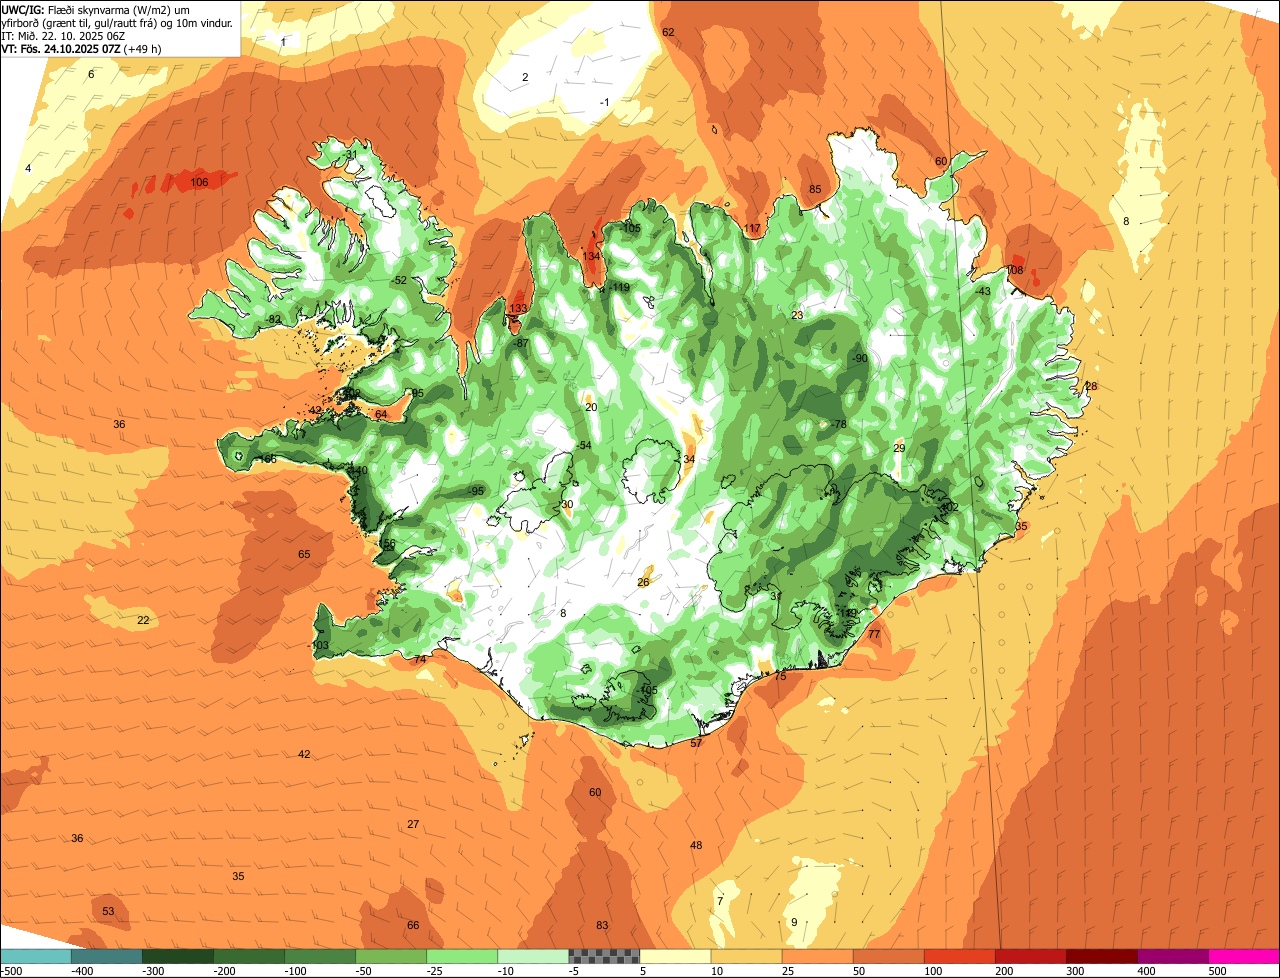Screen dimensions: 1280x978
Task: Select the flux value 119 on the map
Action: (621, 288)
